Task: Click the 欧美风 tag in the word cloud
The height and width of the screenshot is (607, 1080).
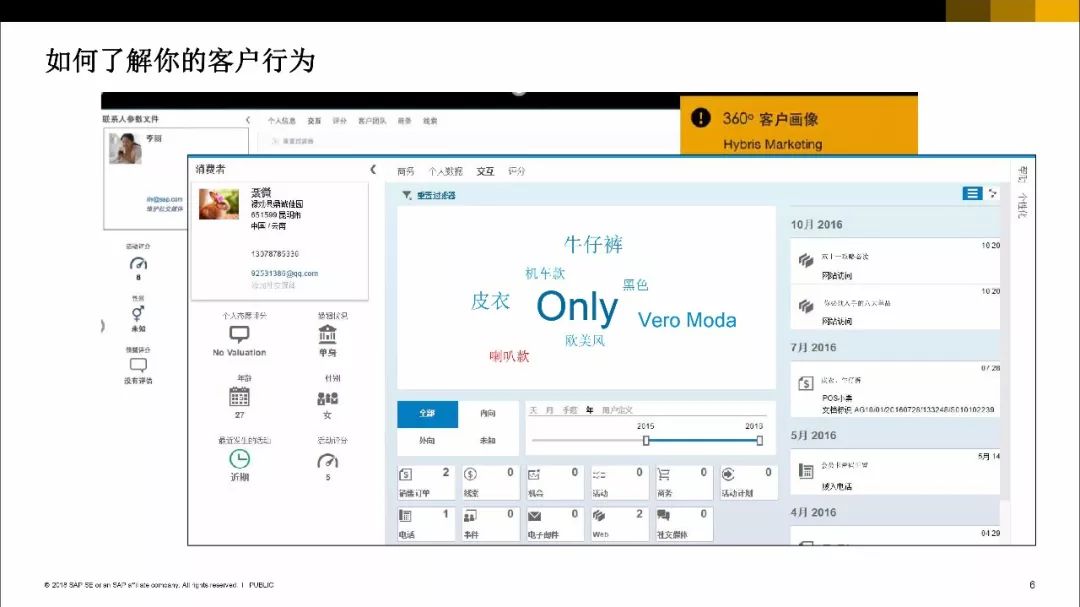Action: (x=585, y=340)
